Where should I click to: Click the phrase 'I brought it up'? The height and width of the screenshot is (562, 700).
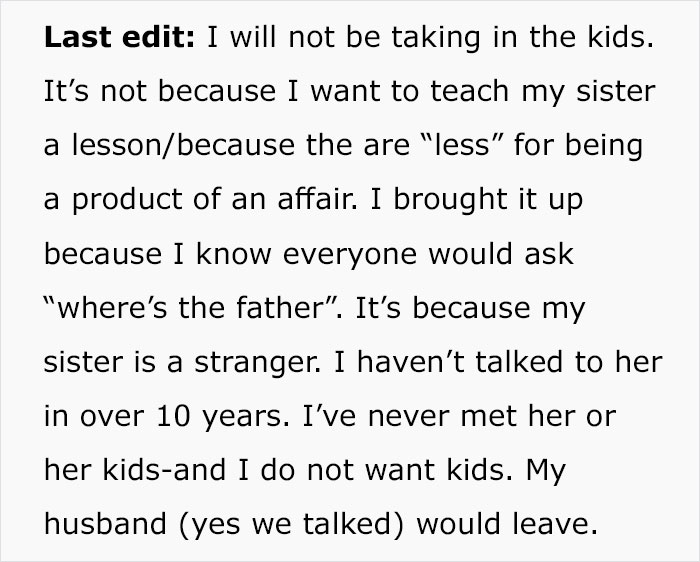(477, 200)
